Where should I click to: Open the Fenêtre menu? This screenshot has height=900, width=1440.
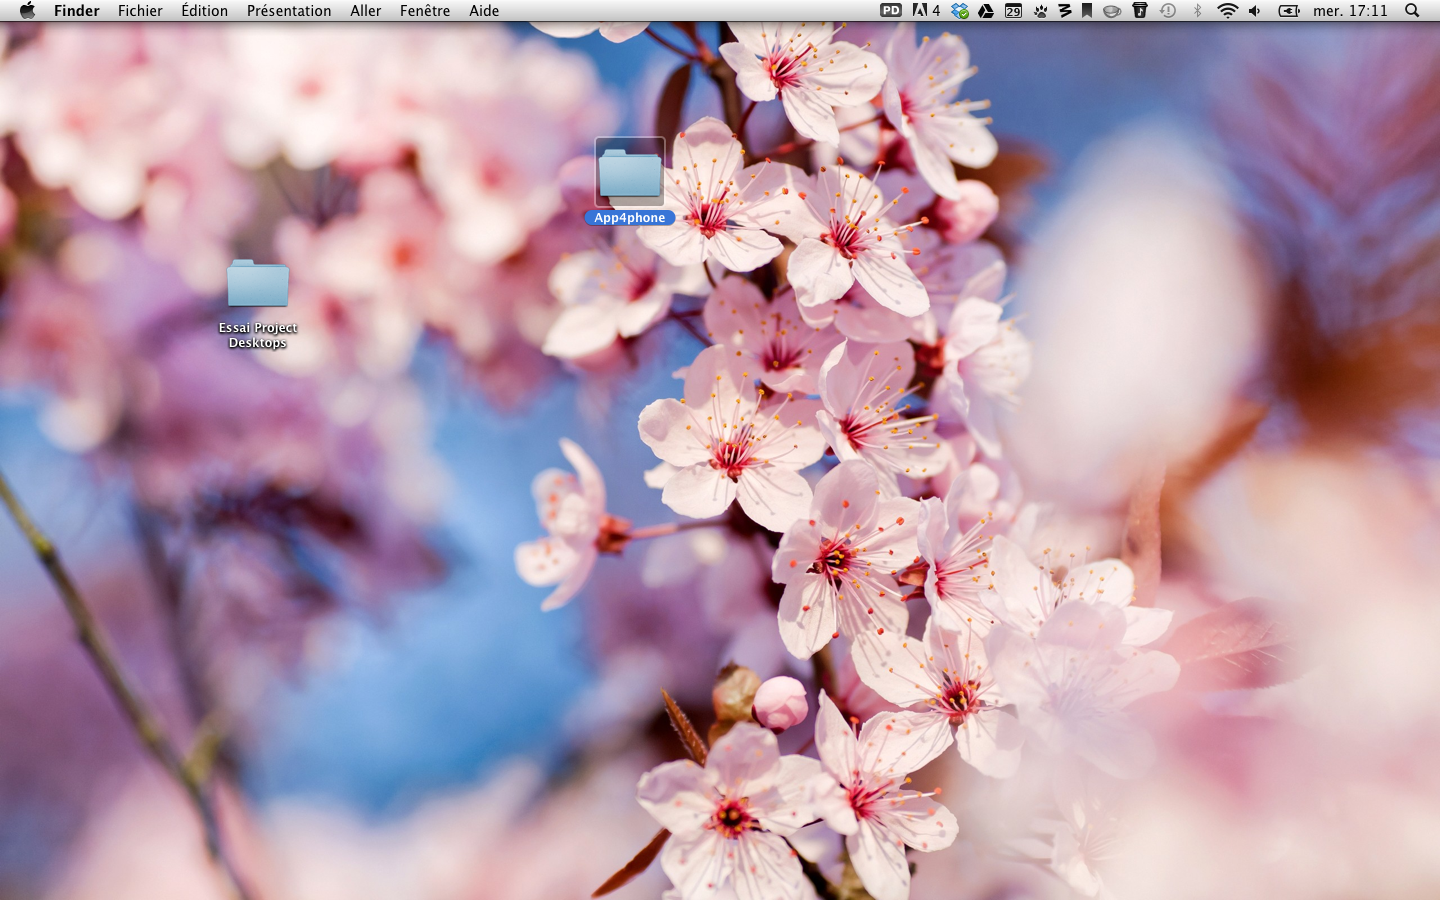425,11
